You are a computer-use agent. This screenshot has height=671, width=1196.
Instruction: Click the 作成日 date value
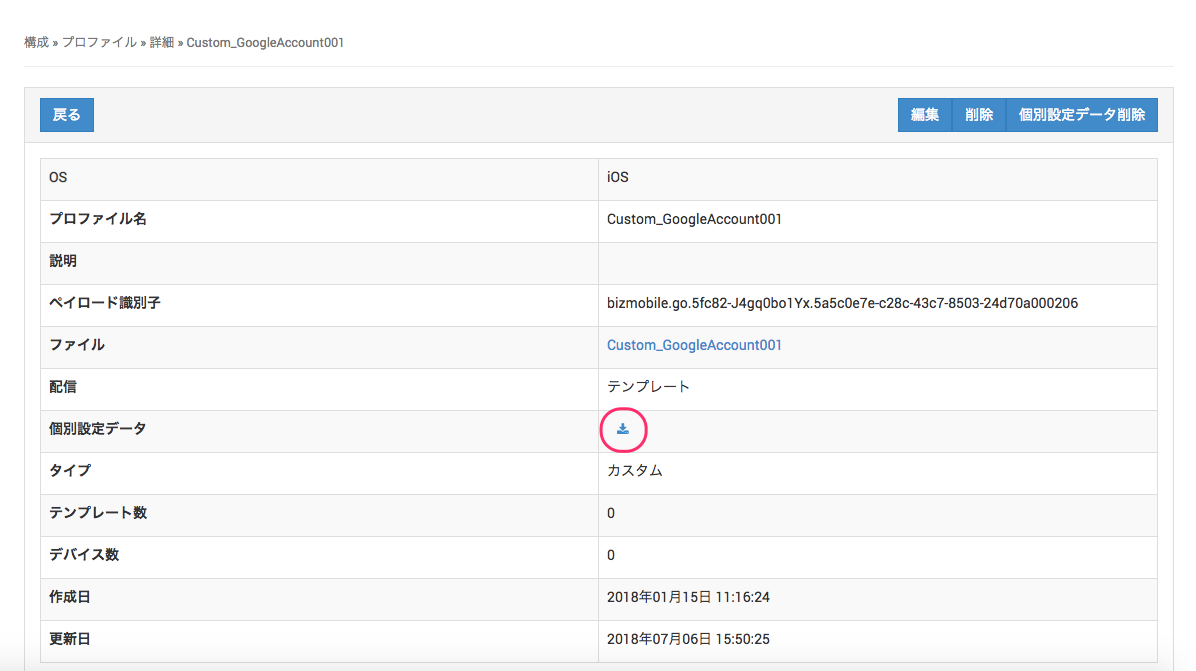click(x=688, y=597)
